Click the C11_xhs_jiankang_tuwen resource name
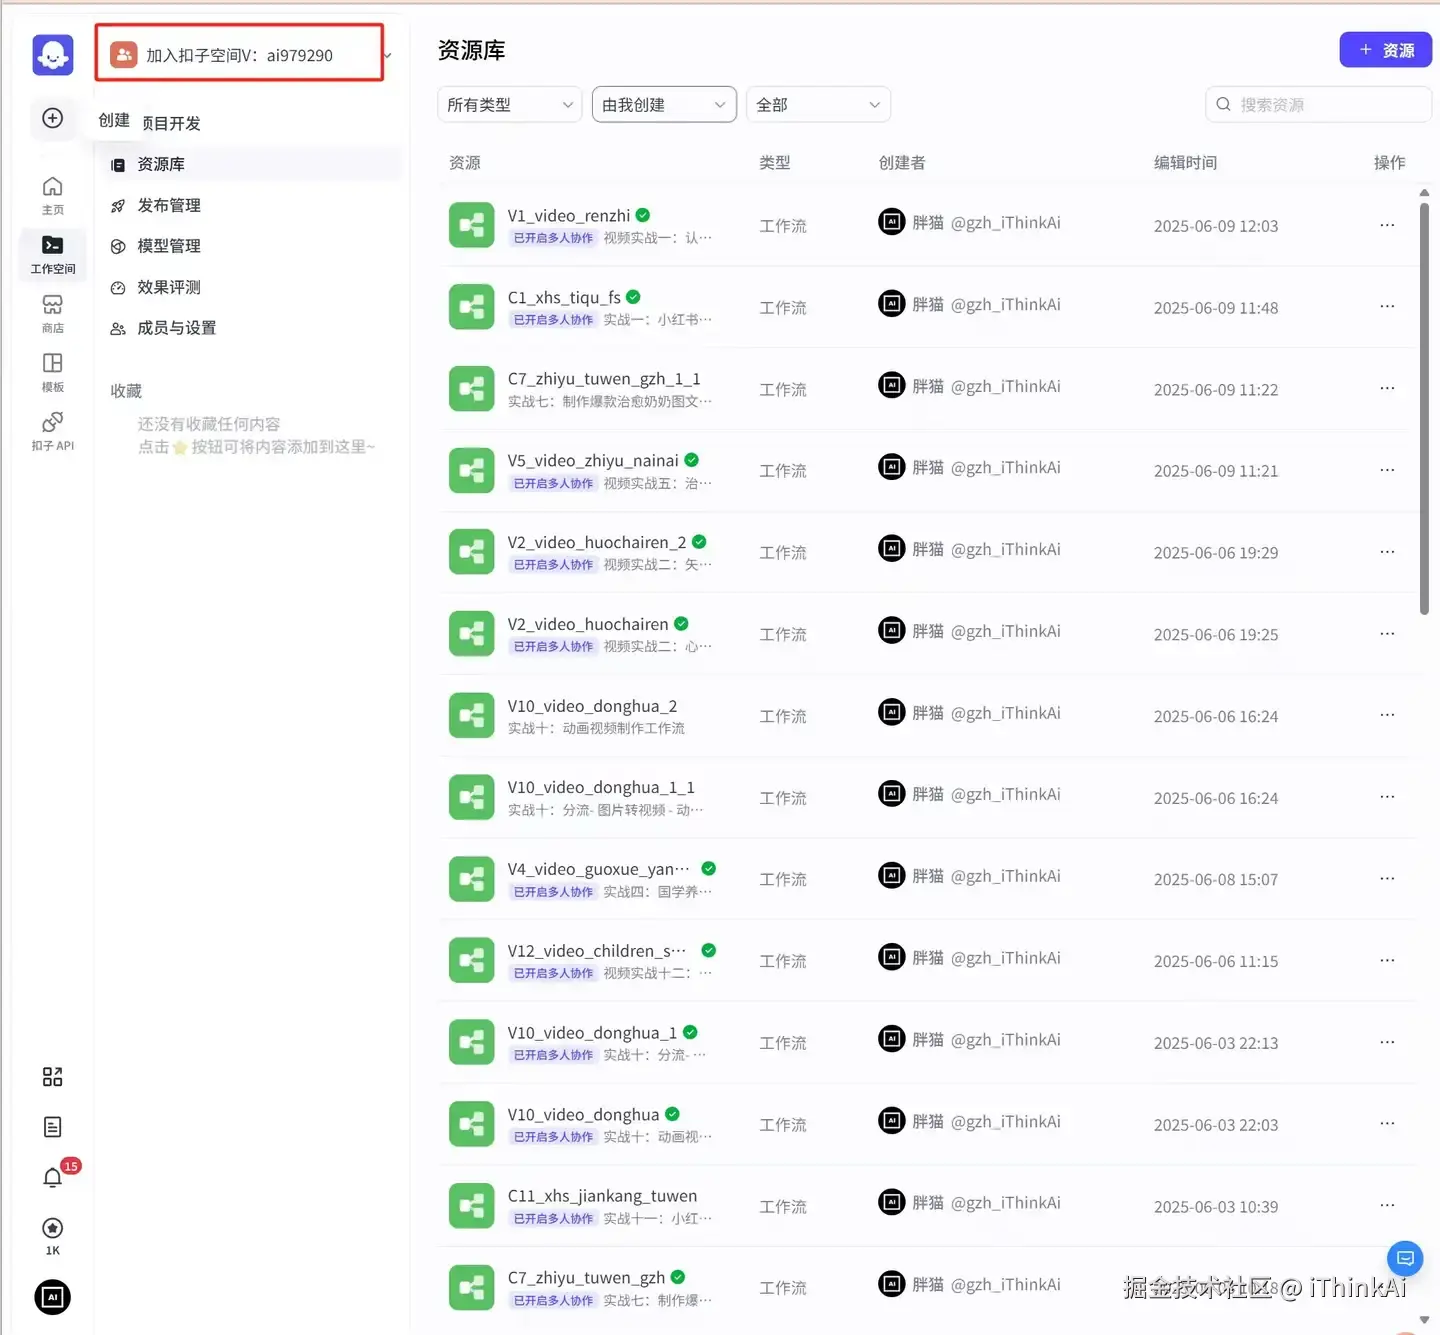This screenshot has height=1335, width=1440. [602, 1196]
